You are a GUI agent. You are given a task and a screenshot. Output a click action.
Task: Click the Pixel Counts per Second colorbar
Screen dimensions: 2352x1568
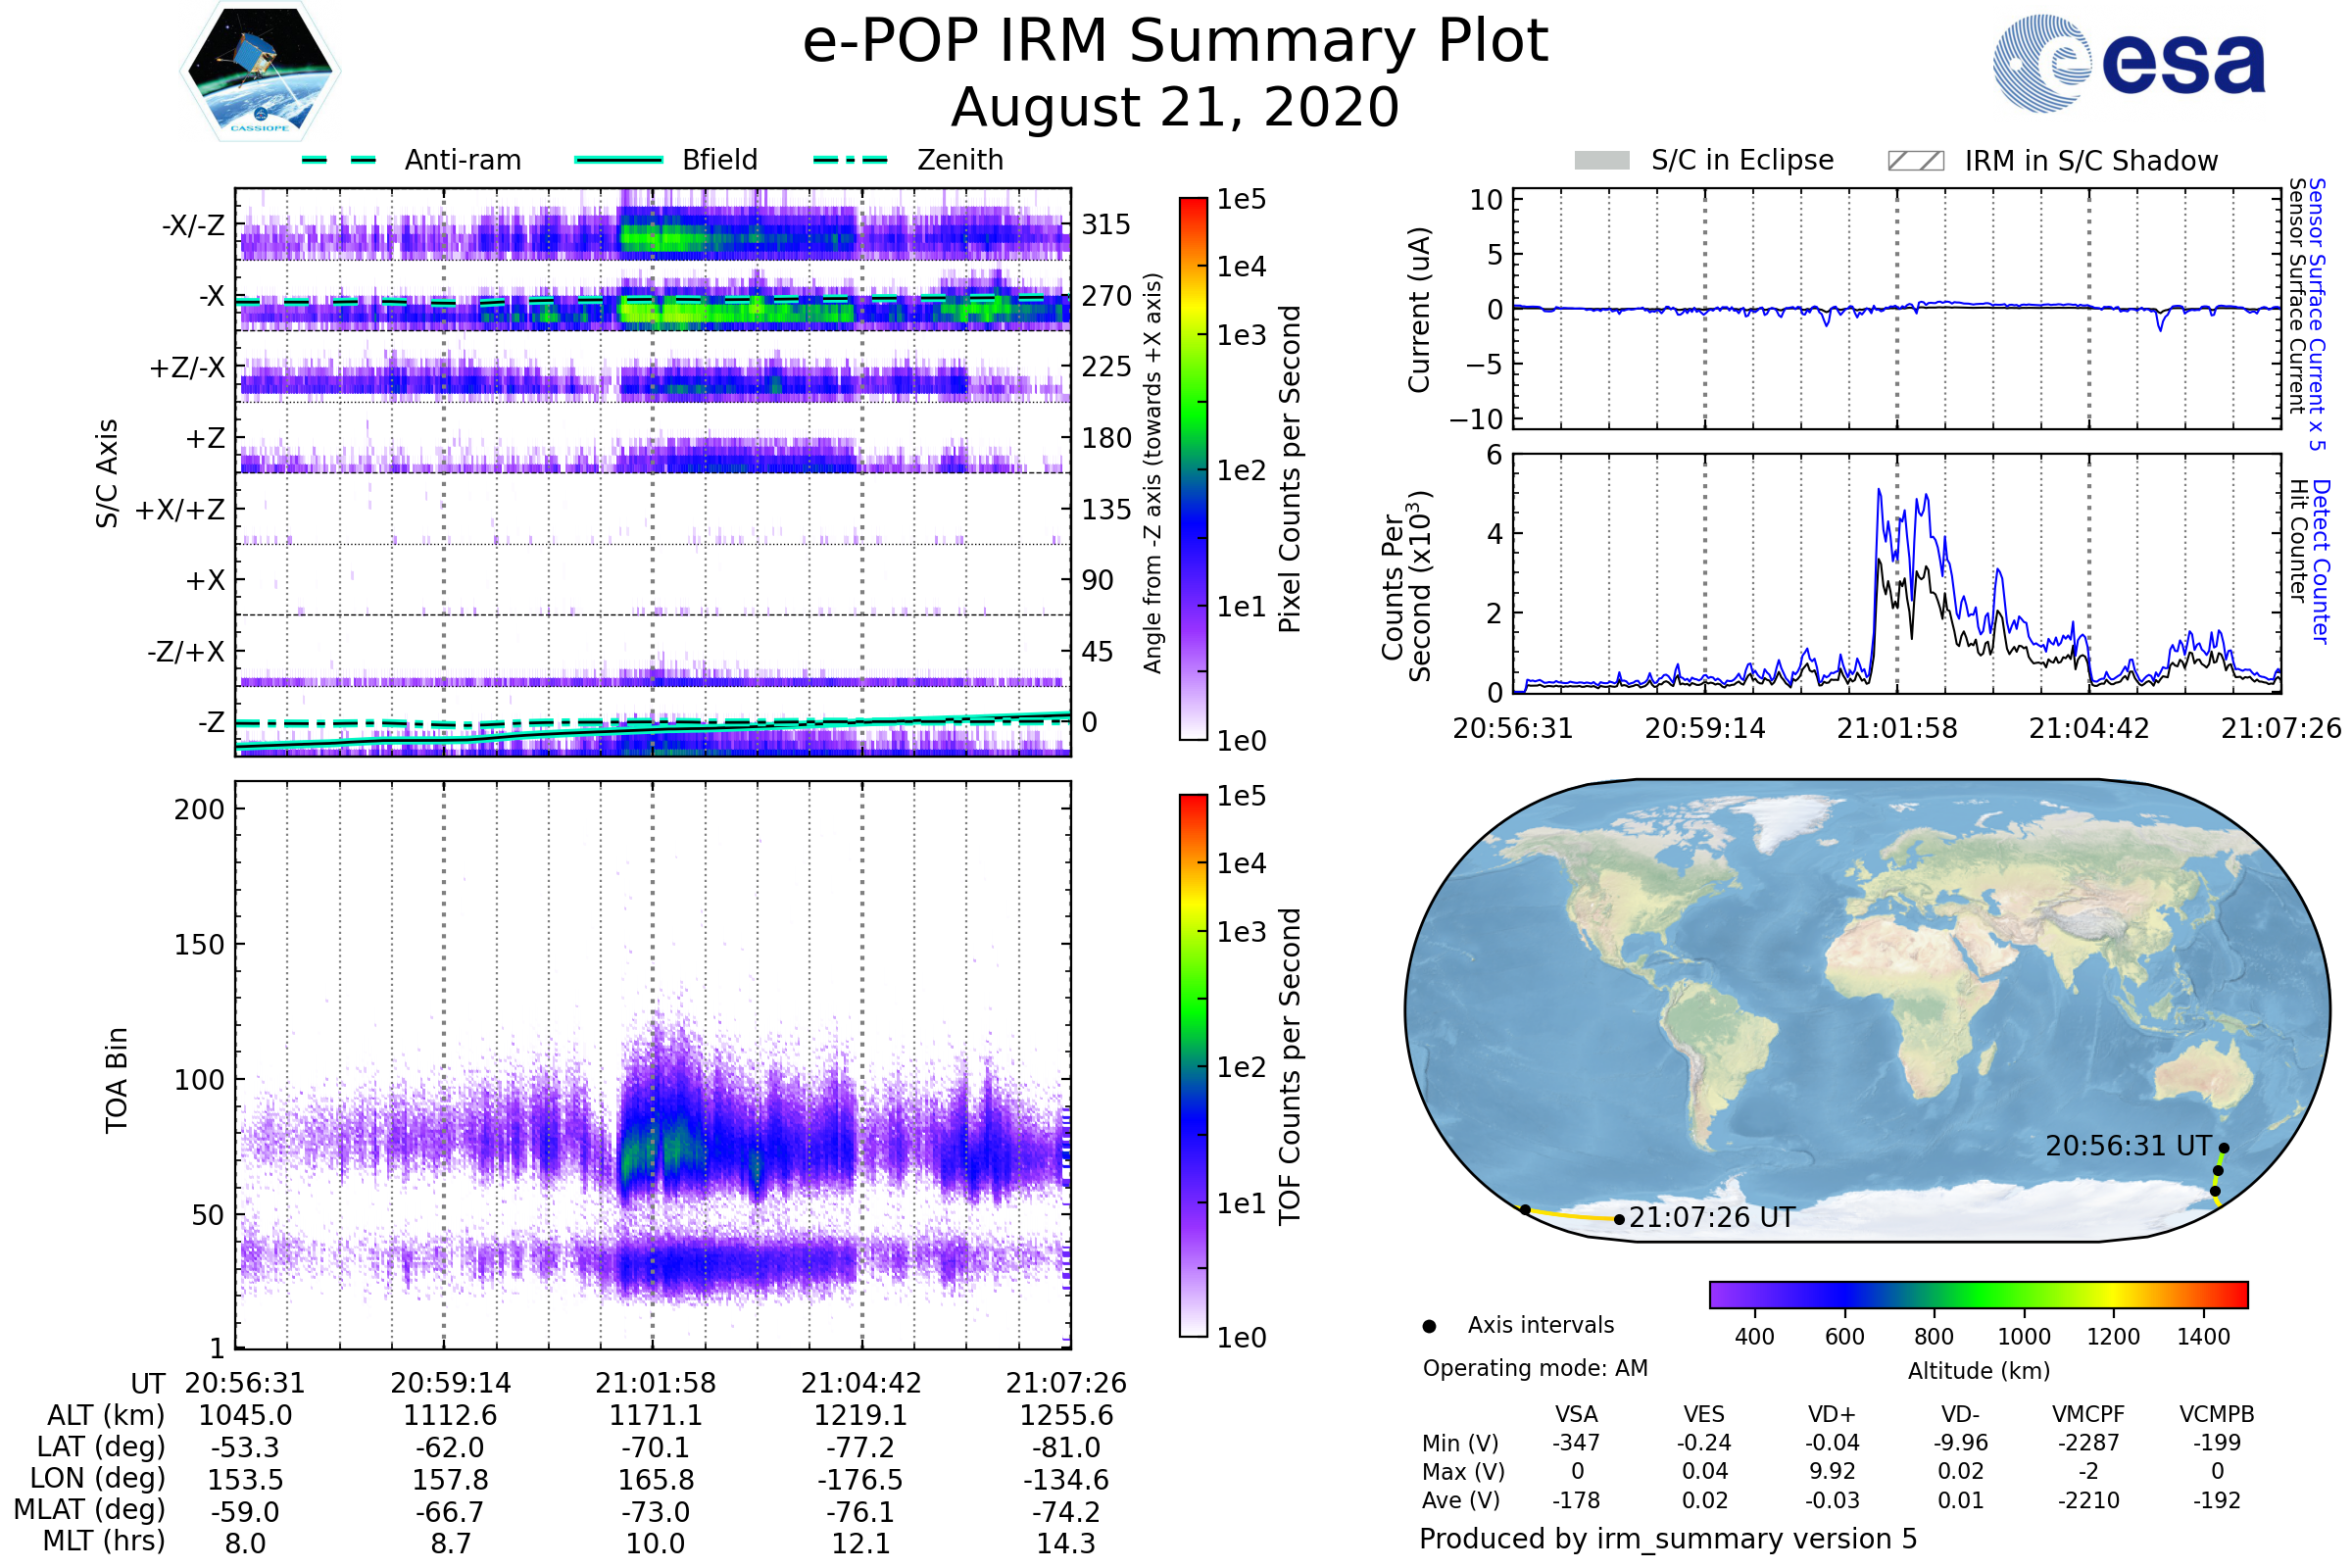1193,468
